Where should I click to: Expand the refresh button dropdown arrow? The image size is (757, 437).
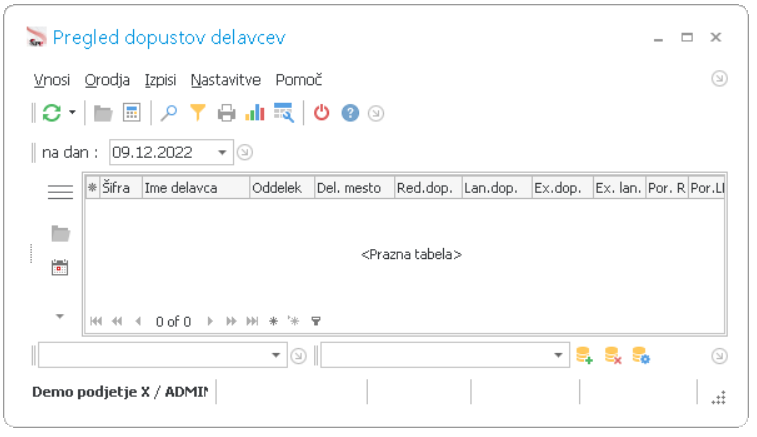click(x=72, y=113)
